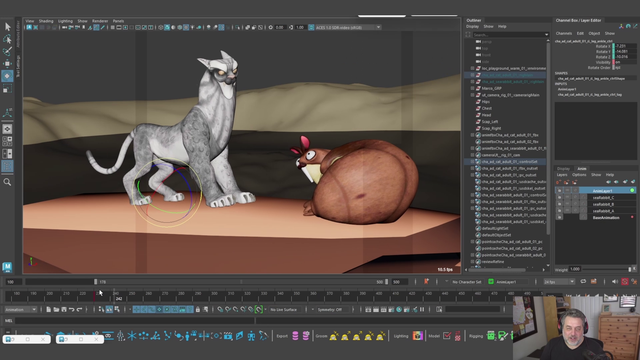Expand loc_playground_warm_01 node in Outliner

(473, 68)
